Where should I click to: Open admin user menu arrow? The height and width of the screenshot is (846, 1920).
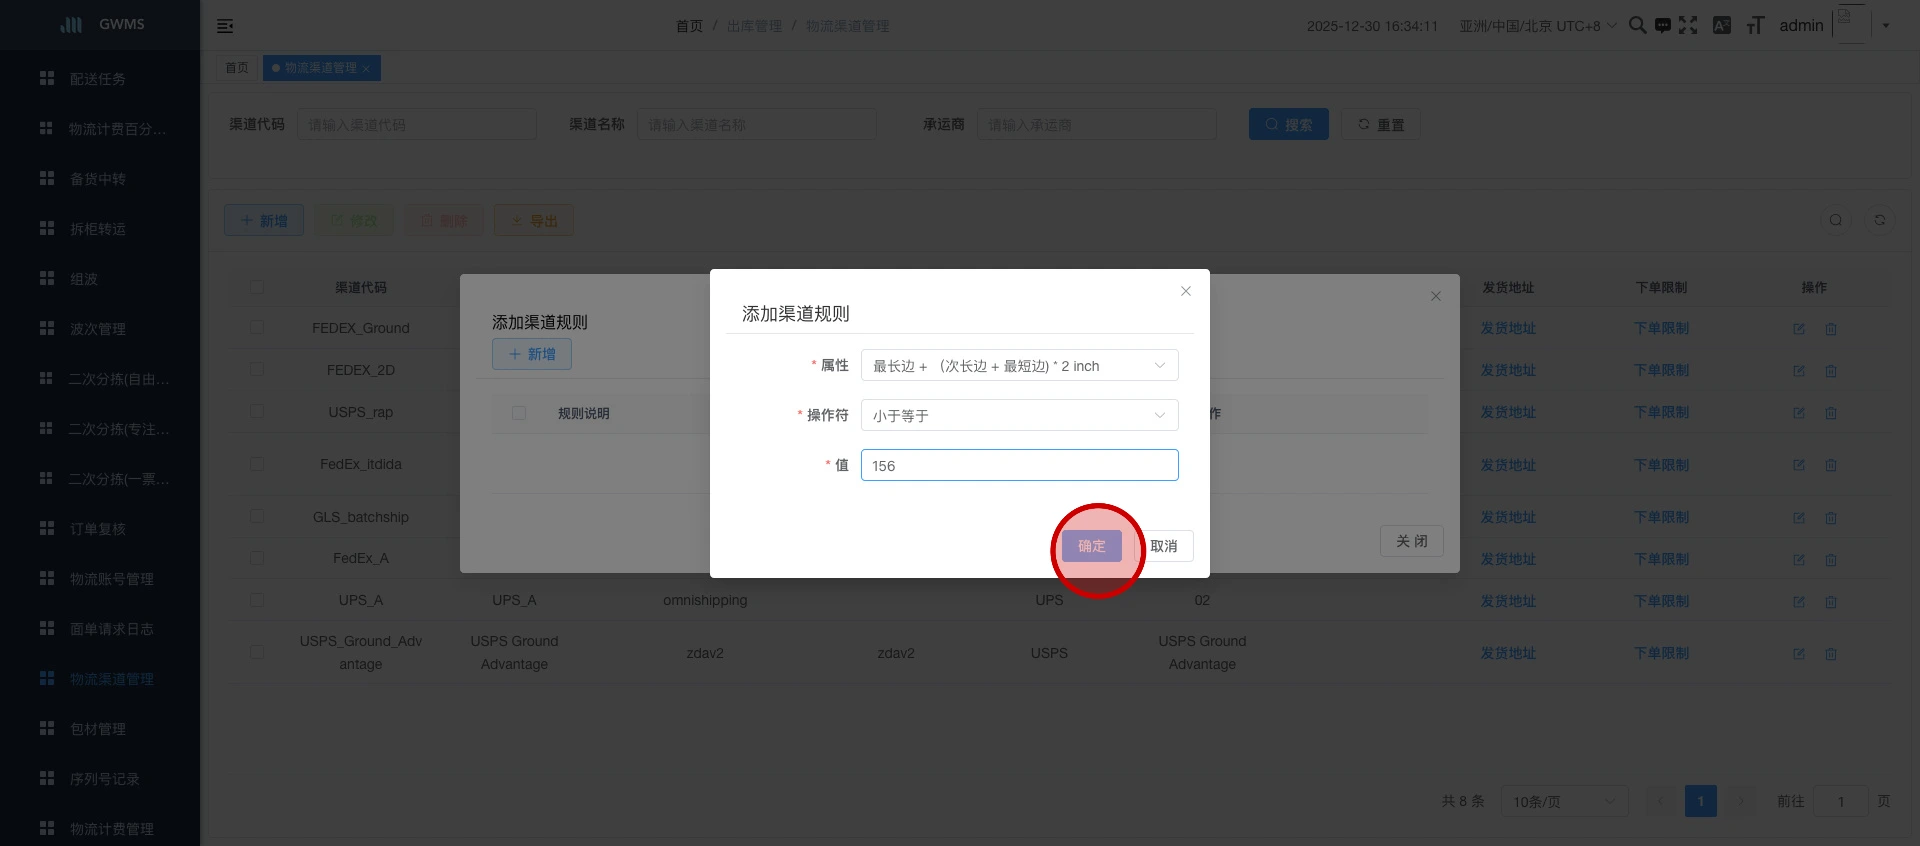pyautogui.click(x=1886, y=26)
